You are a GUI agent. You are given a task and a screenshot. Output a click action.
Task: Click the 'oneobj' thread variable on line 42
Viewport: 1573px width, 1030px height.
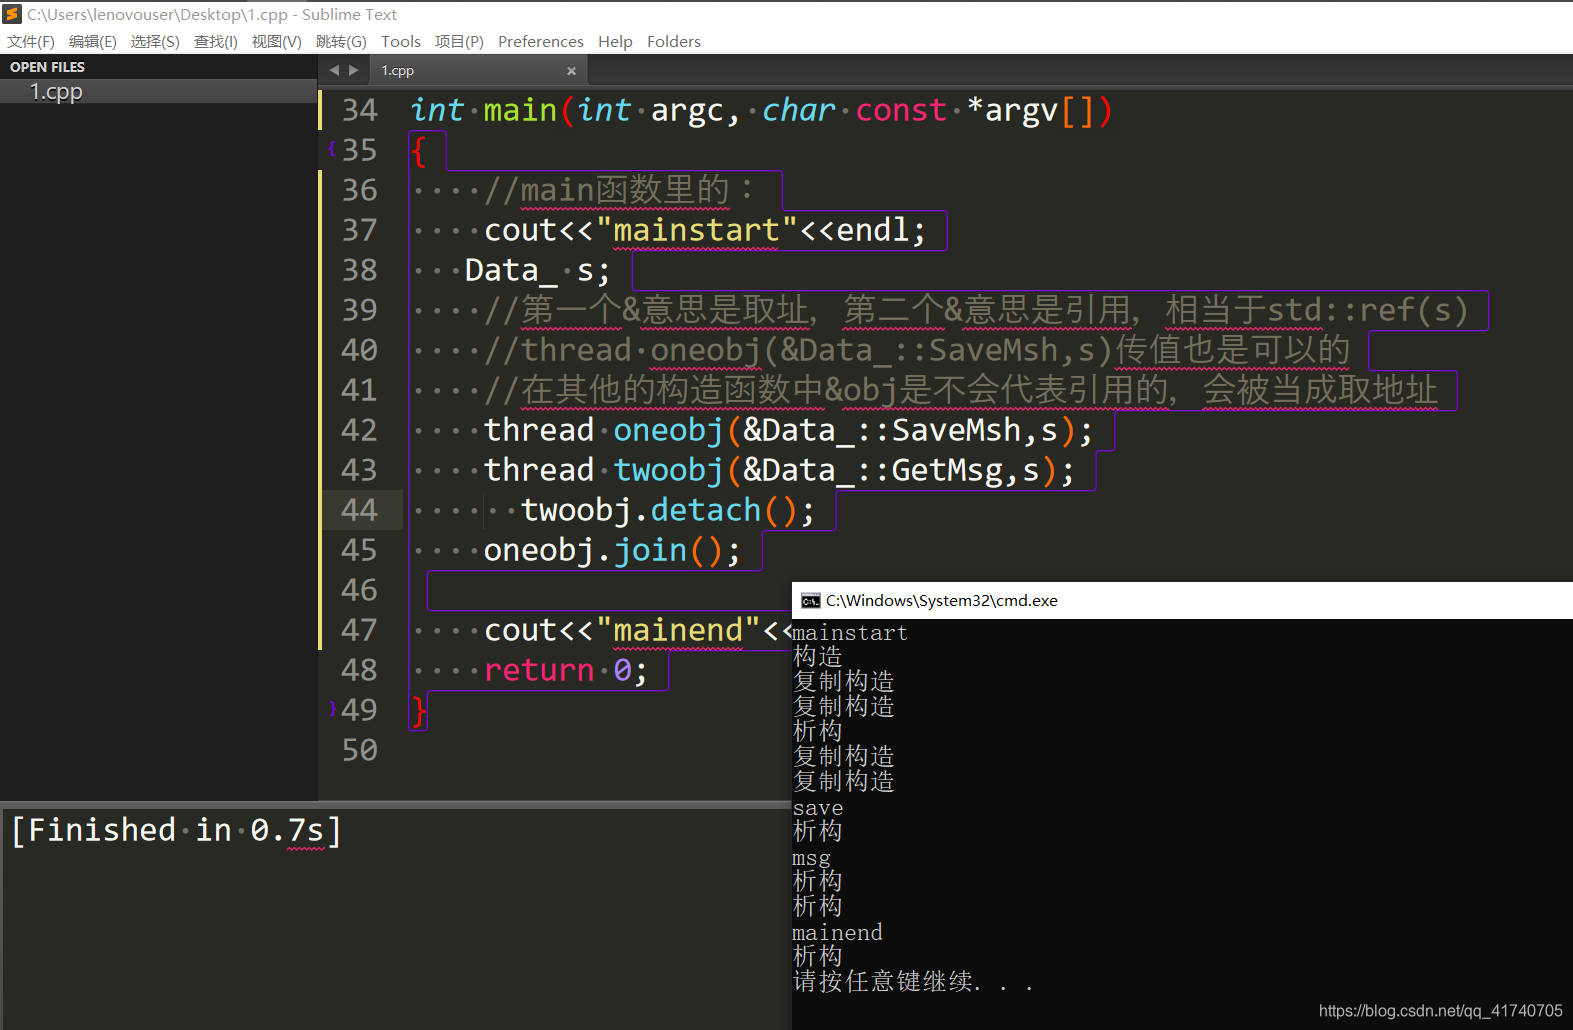click(x=668, y=430)
